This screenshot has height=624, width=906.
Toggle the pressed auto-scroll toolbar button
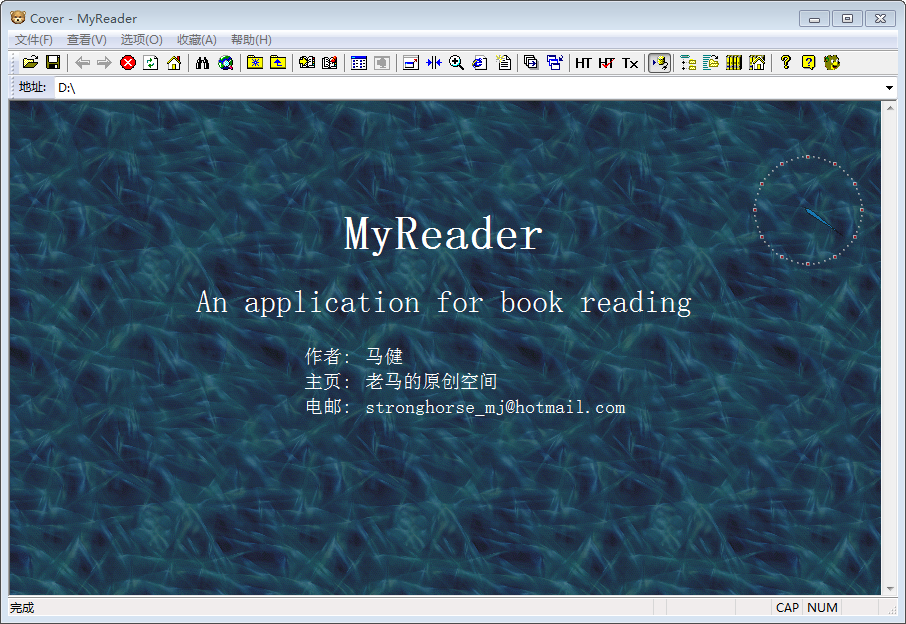pyautogui.click(x=659, y=63)
